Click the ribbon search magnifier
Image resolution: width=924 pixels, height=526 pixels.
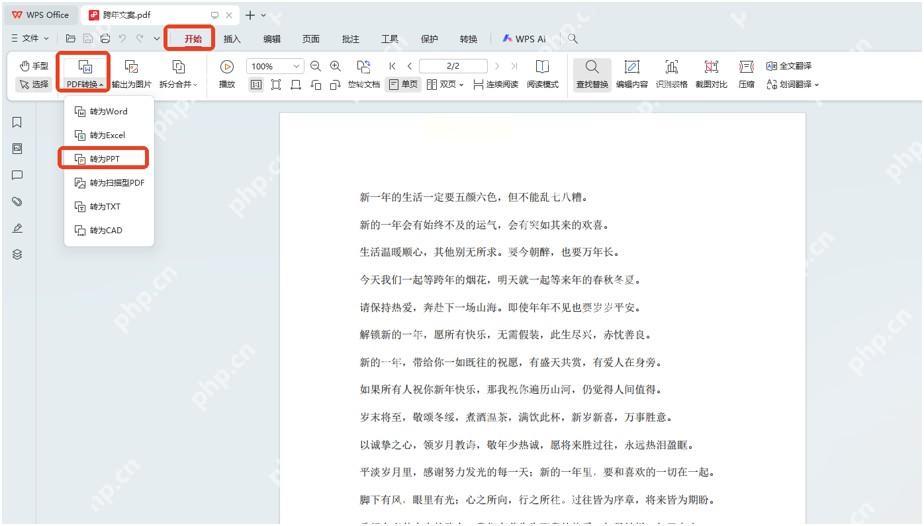click(572, 39)
